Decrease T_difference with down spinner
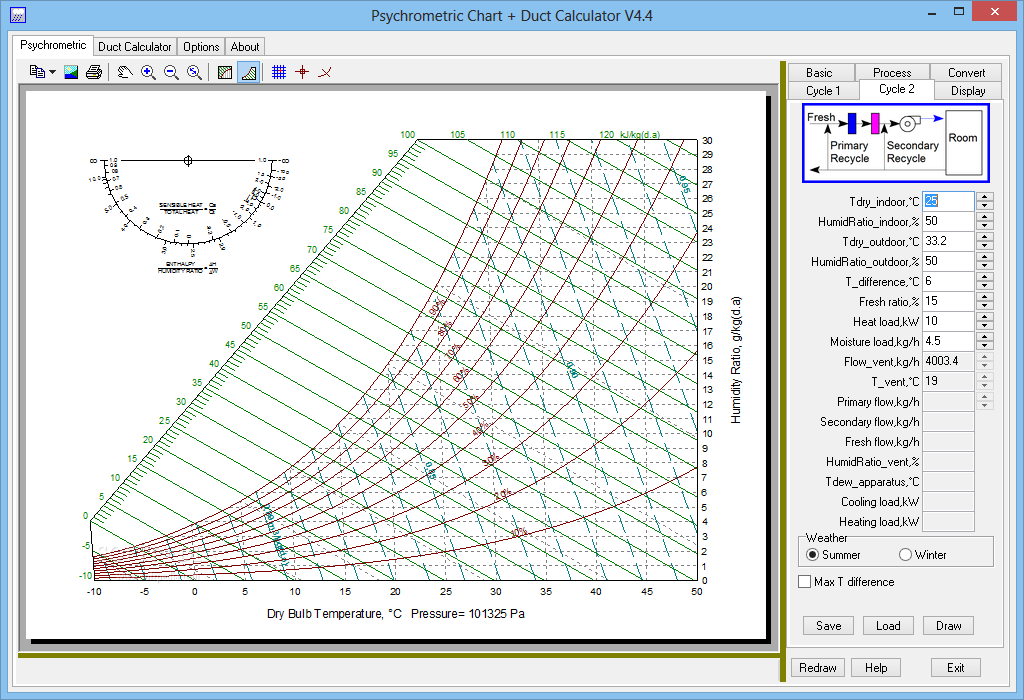 point(985,286)
